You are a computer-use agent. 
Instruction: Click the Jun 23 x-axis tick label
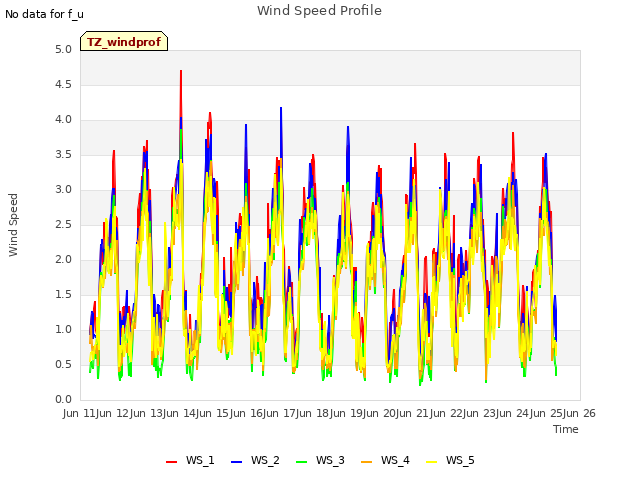(x=480, y=413)
